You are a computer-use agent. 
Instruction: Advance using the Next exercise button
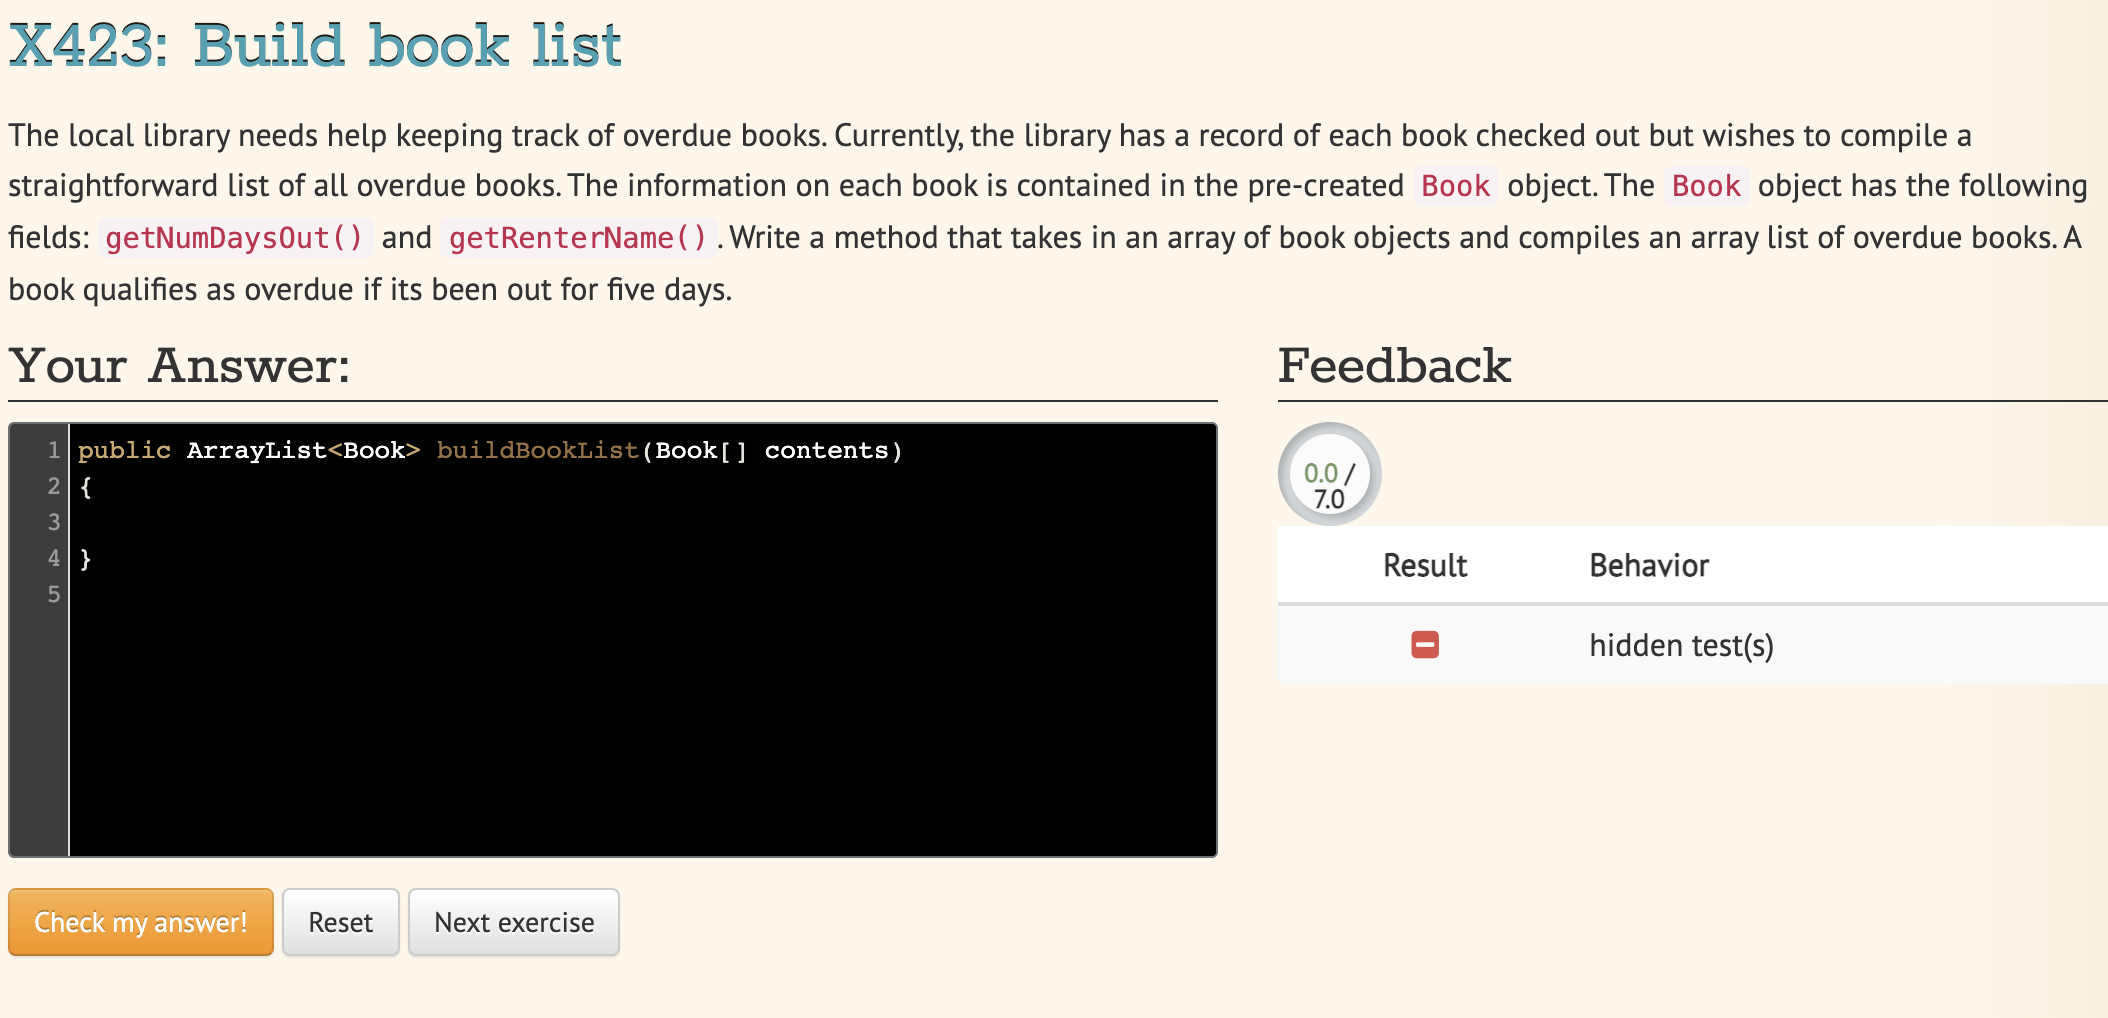tap(514, 922)
